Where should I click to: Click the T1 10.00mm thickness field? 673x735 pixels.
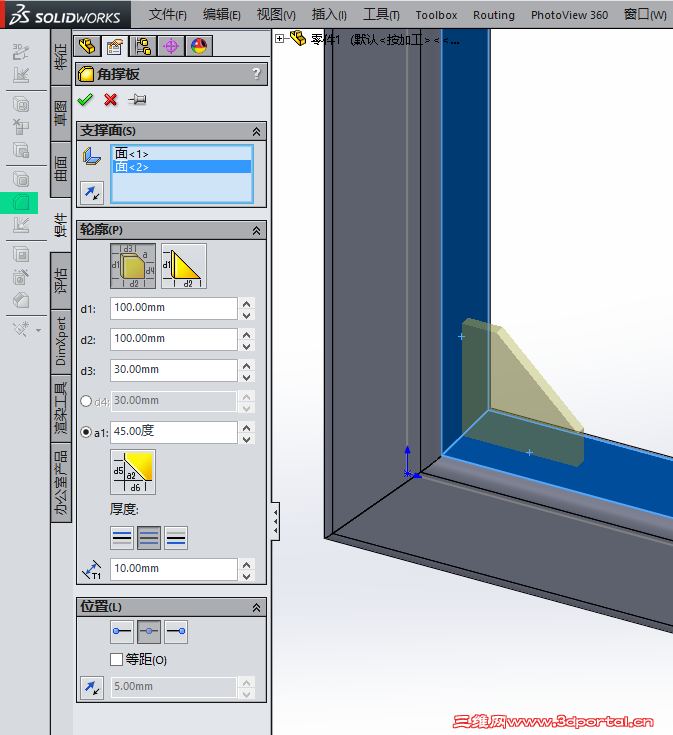tap(174, 569)
